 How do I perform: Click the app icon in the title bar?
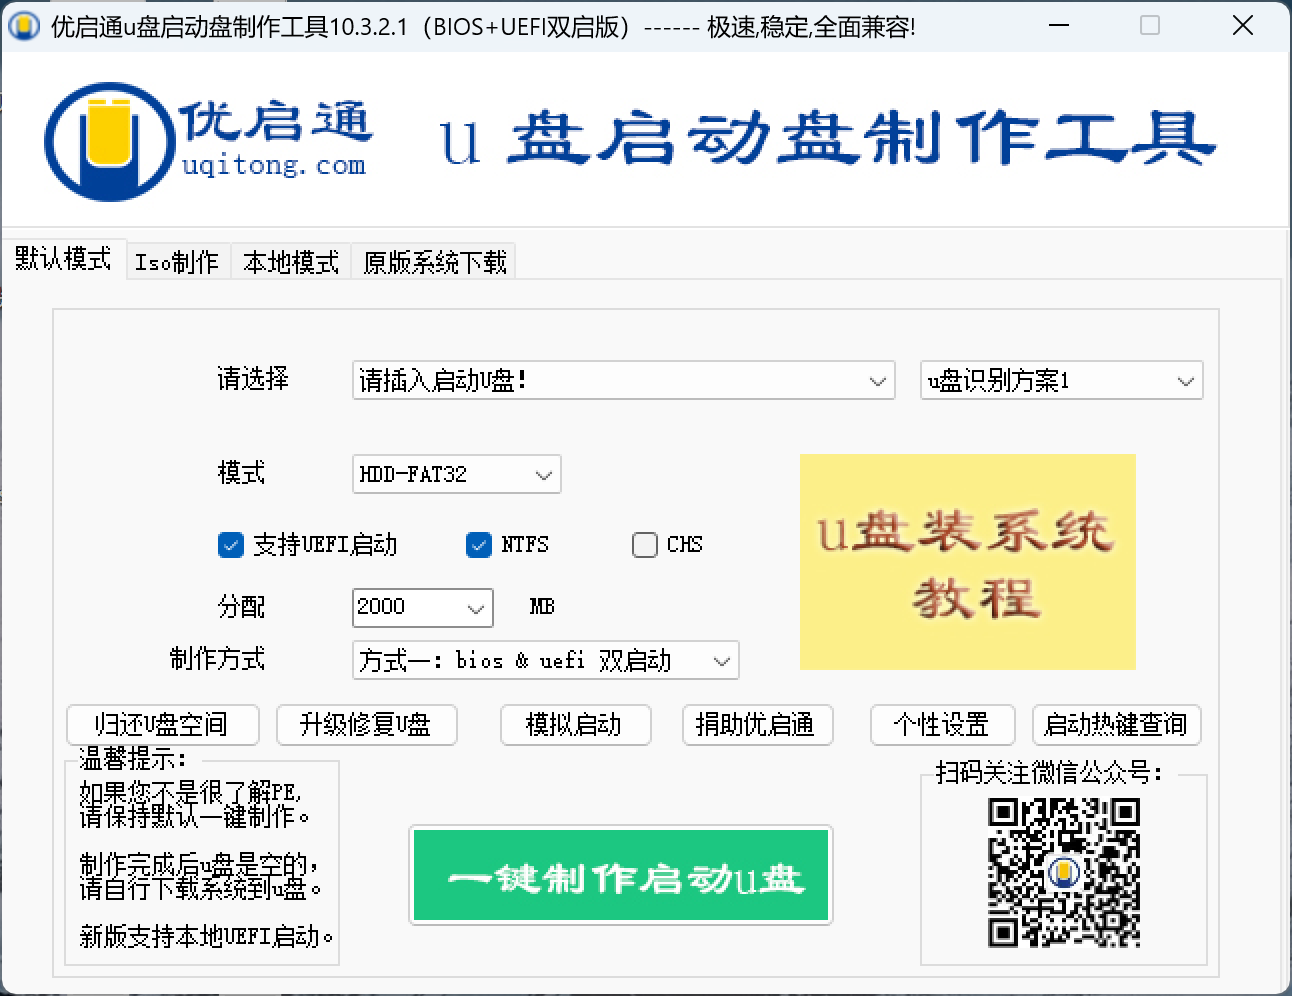point(22,26)
